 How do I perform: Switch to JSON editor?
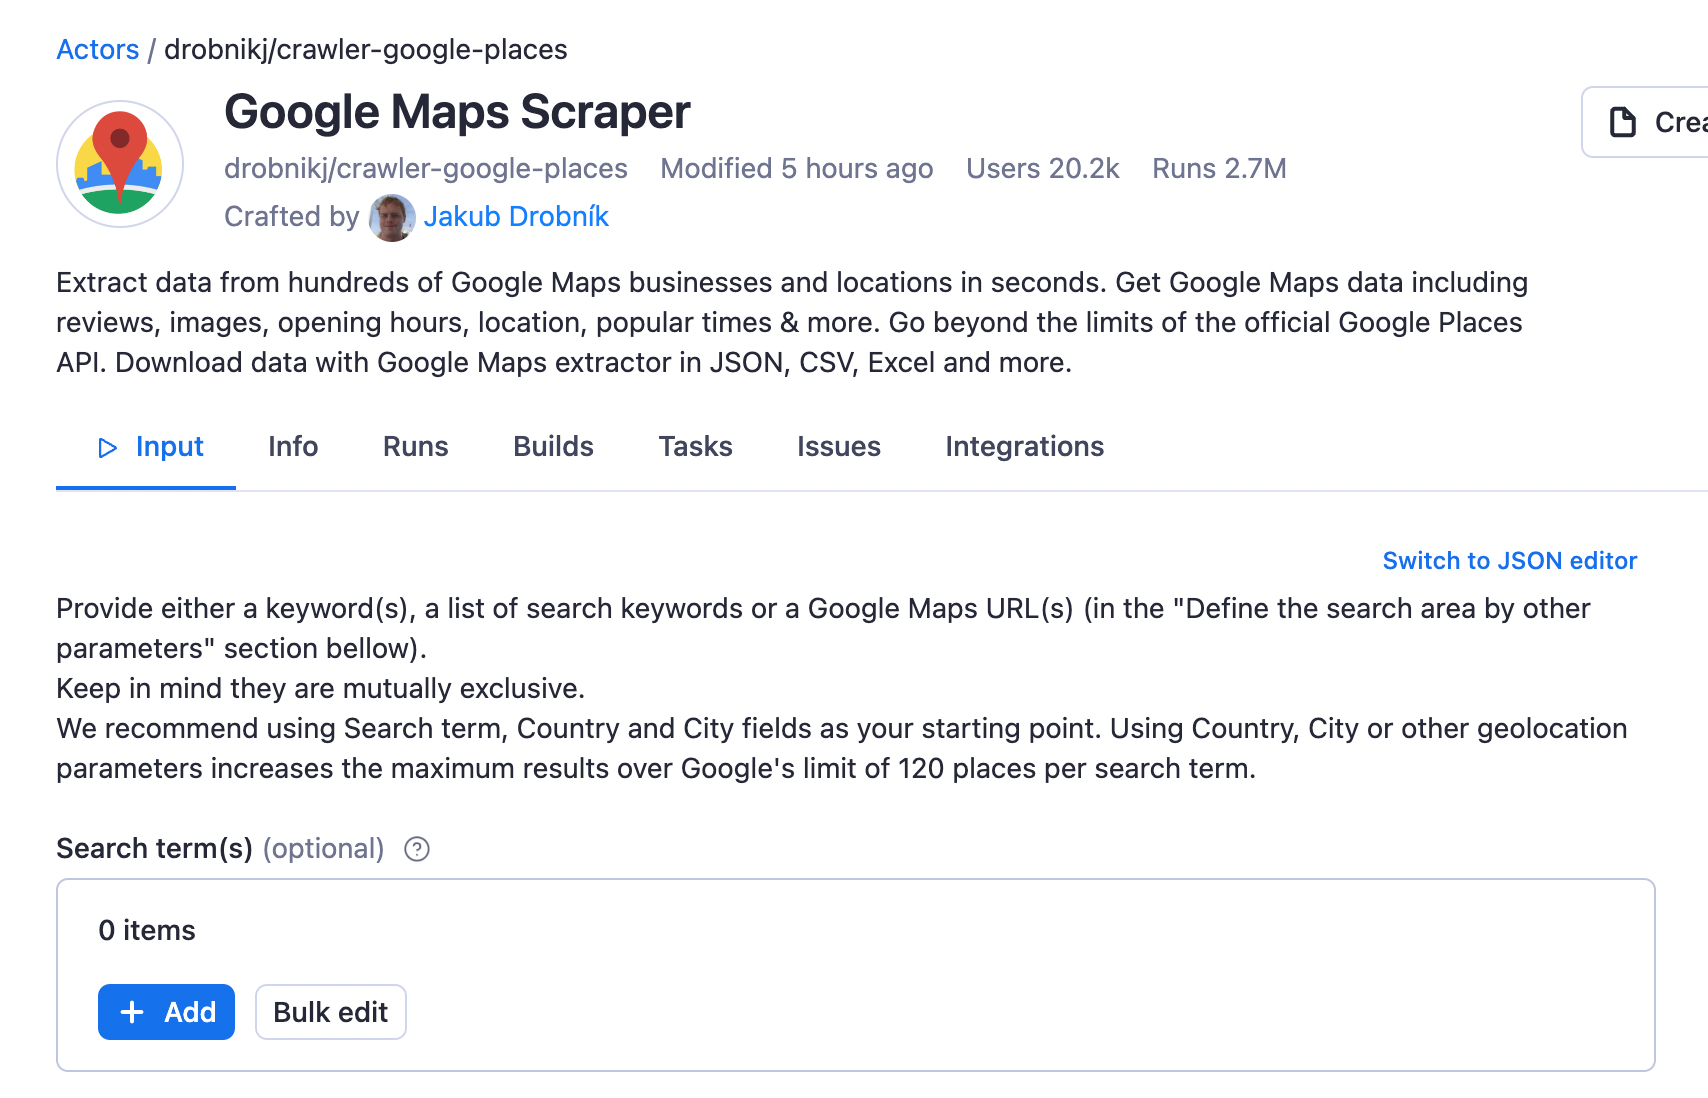[x=1509, y=561]
